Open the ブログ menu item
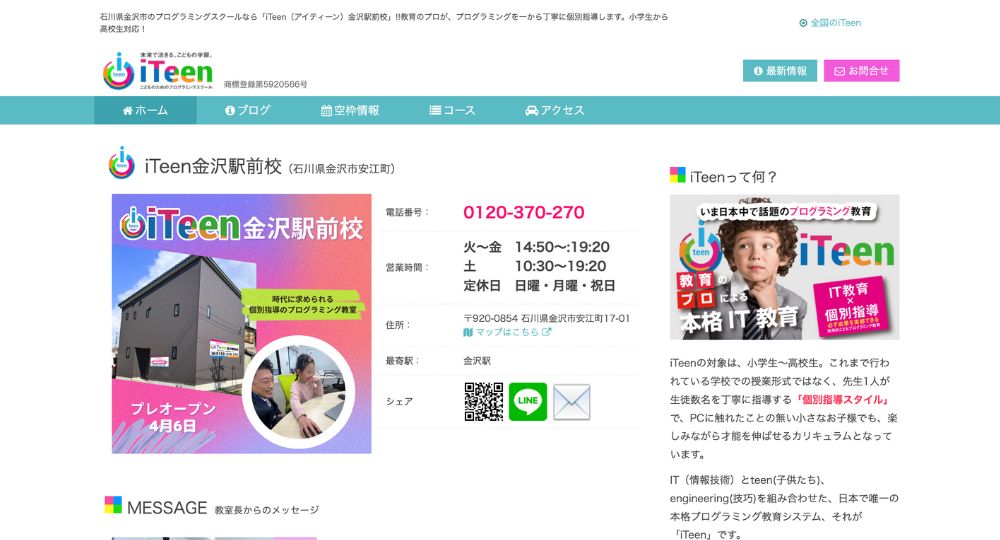Viewport: 1000px width, 540px height. [x=247, y=110]
